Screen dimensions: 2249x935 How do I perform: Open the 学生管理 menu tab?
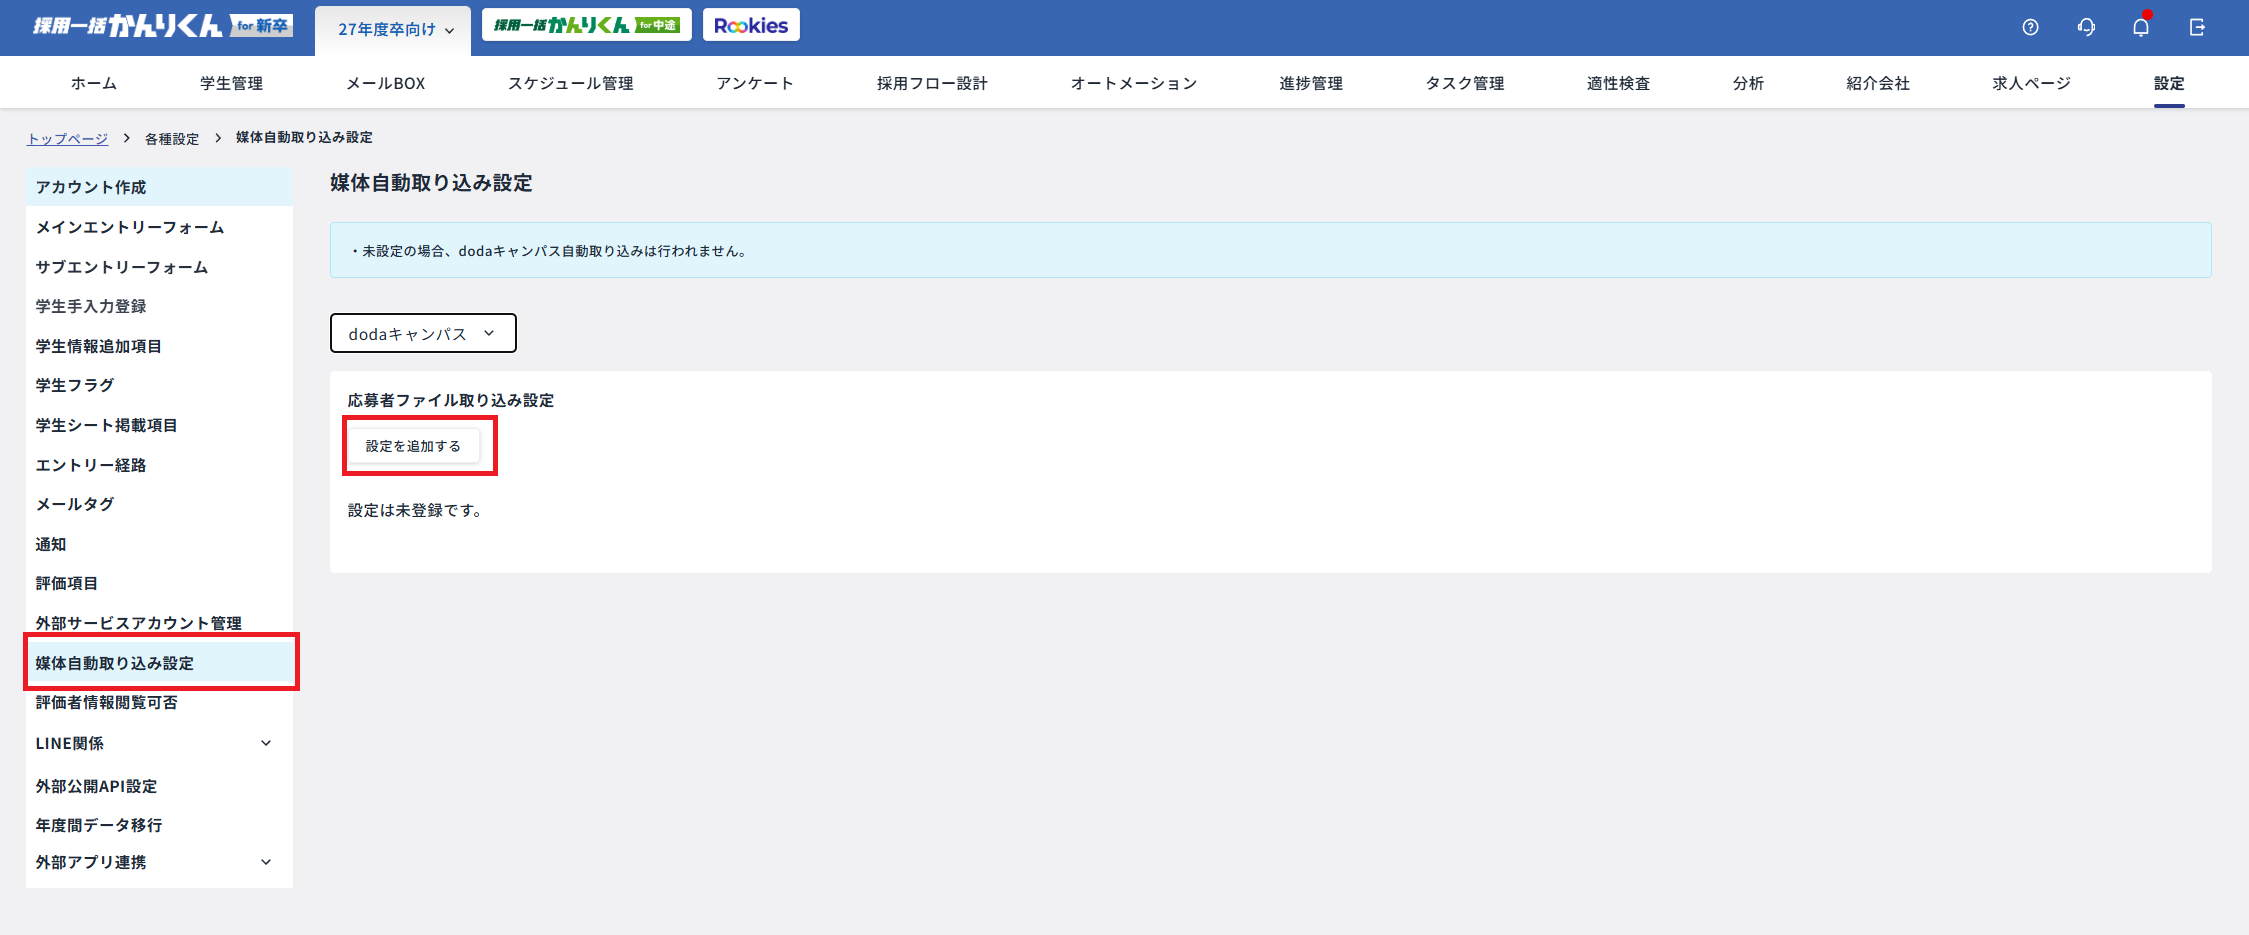click(x=231, y=83)
